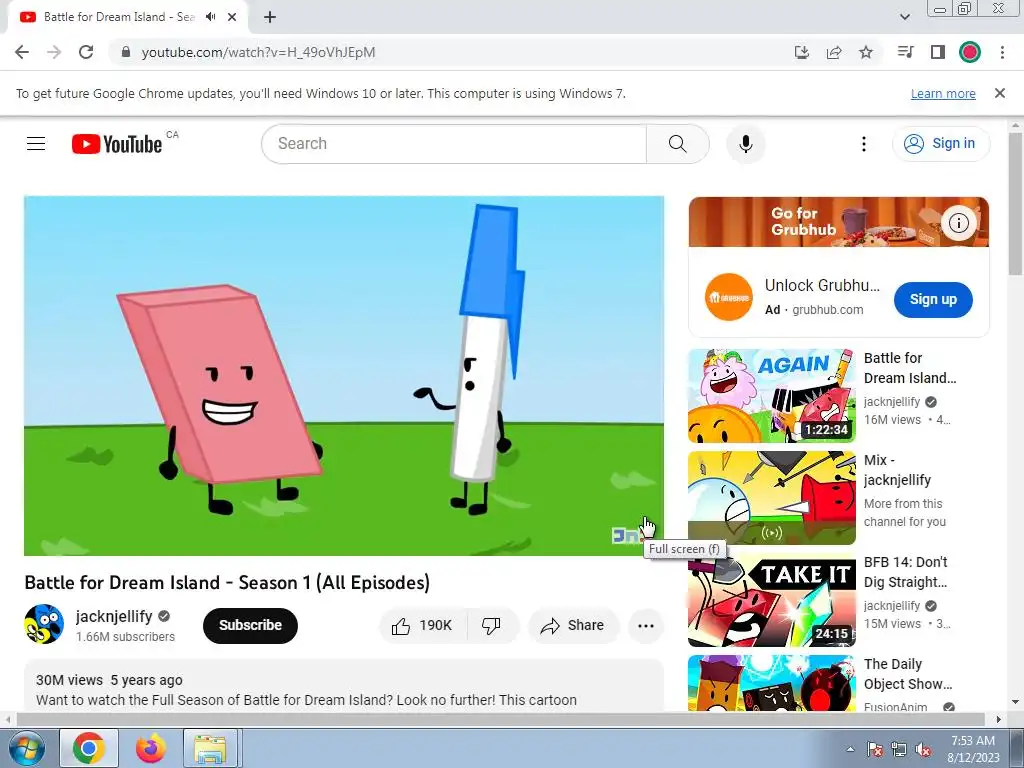Image resolution: width=1024 pixels, height=768 pixels.
Task: Click the install/download page icon
Action: tap(802, 52)
